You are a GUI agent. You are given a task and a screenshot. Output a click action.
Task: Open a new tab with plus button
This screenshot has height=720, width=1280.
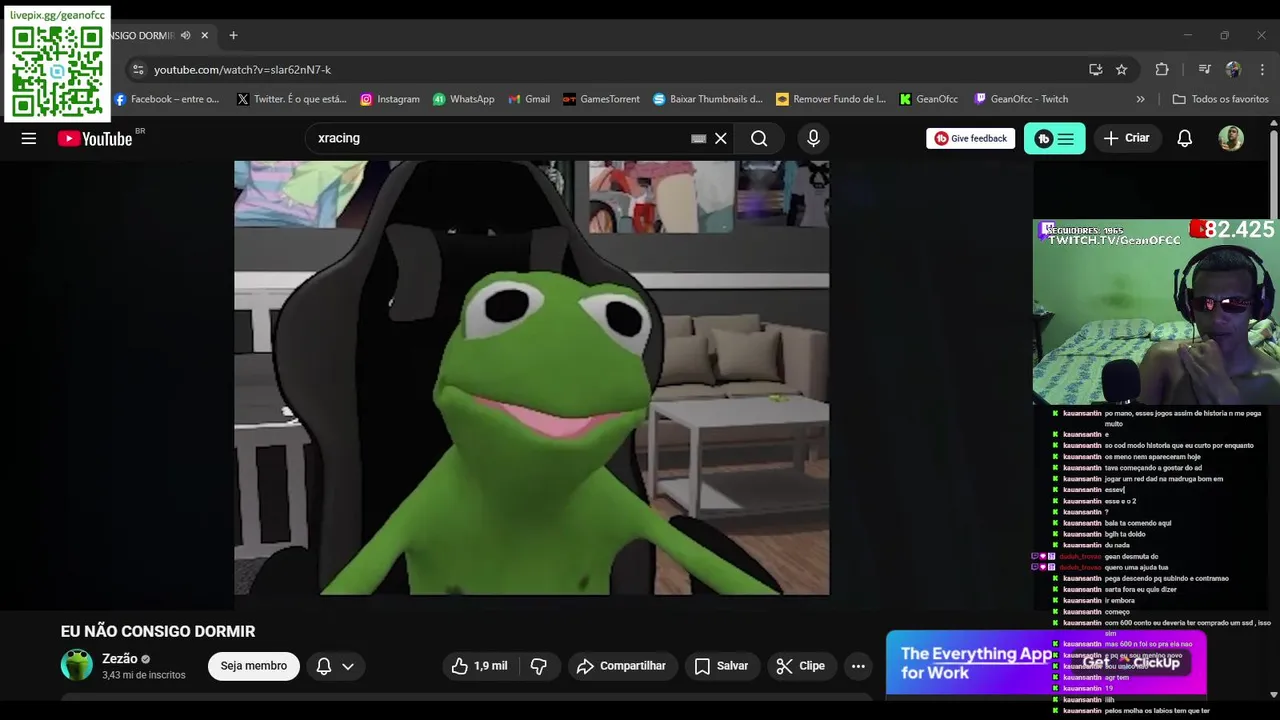(x=233, y=36)
